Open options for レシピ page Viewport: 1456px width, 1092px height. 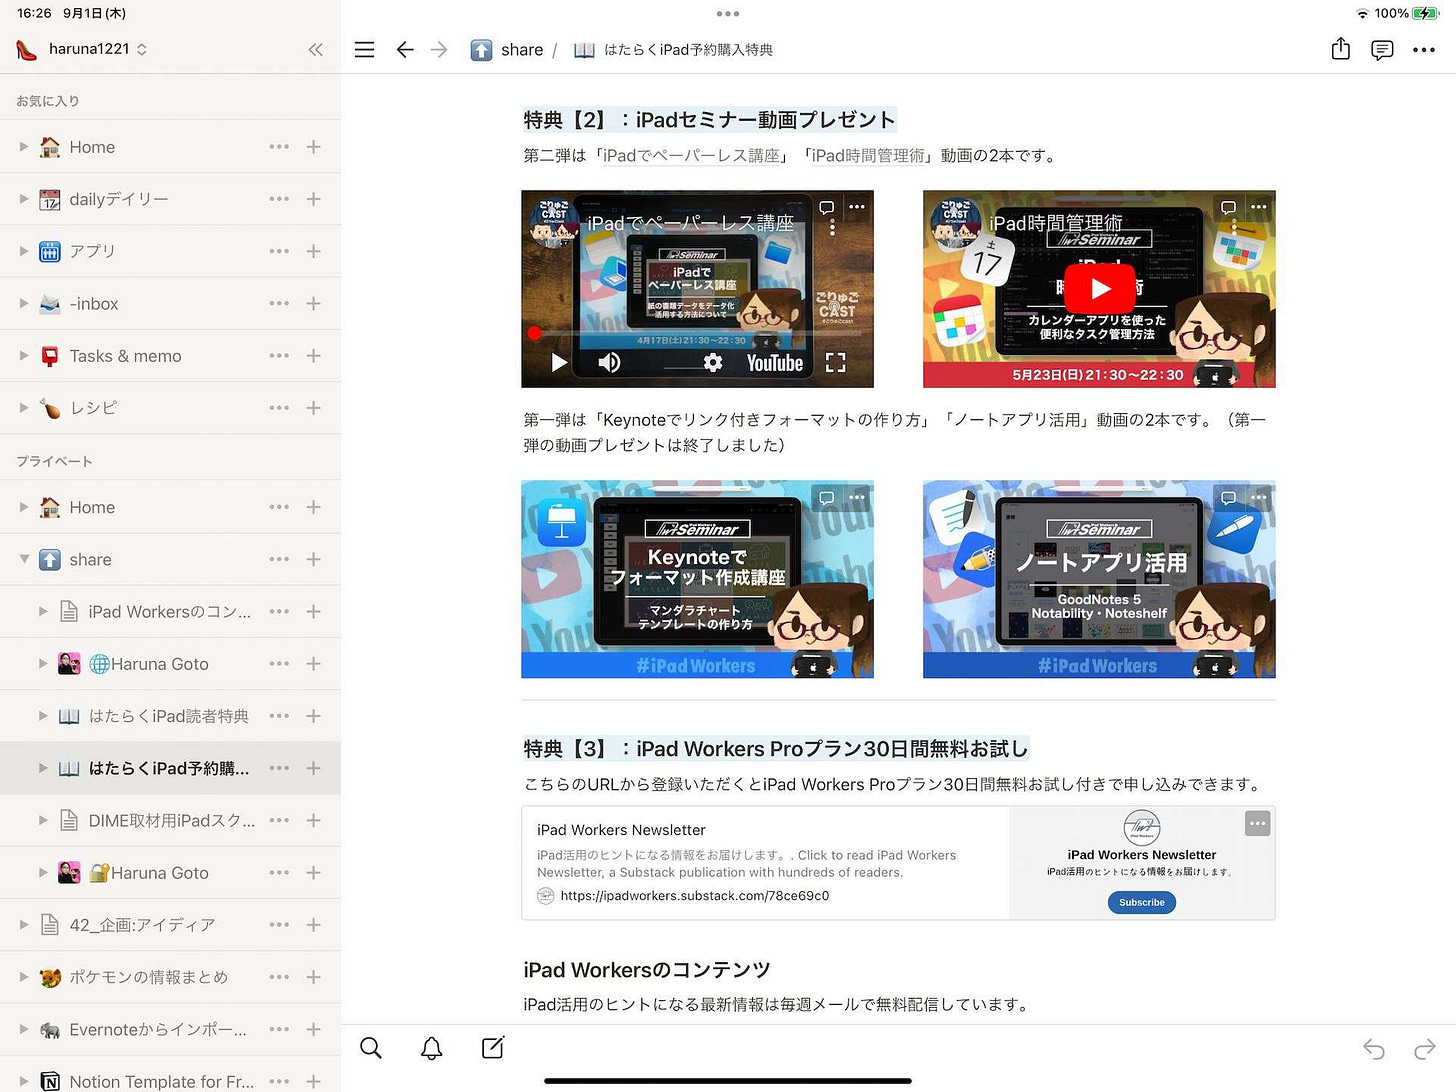pyautogui.click(x=279, y=408)
